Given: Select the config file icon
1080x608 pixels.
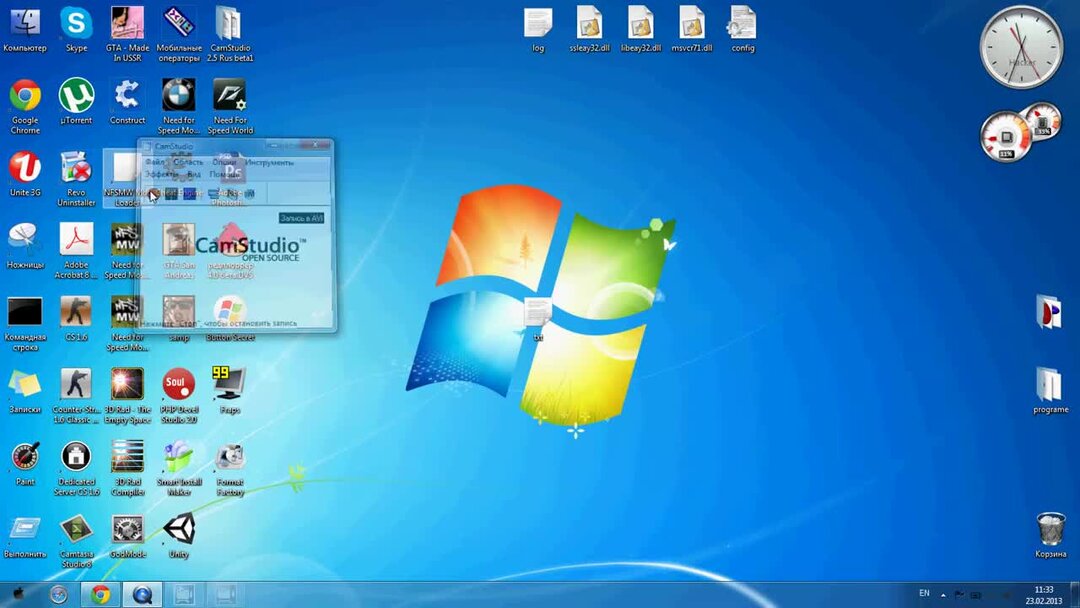Looking at the screenshot, I should click(x=742, y=29).
